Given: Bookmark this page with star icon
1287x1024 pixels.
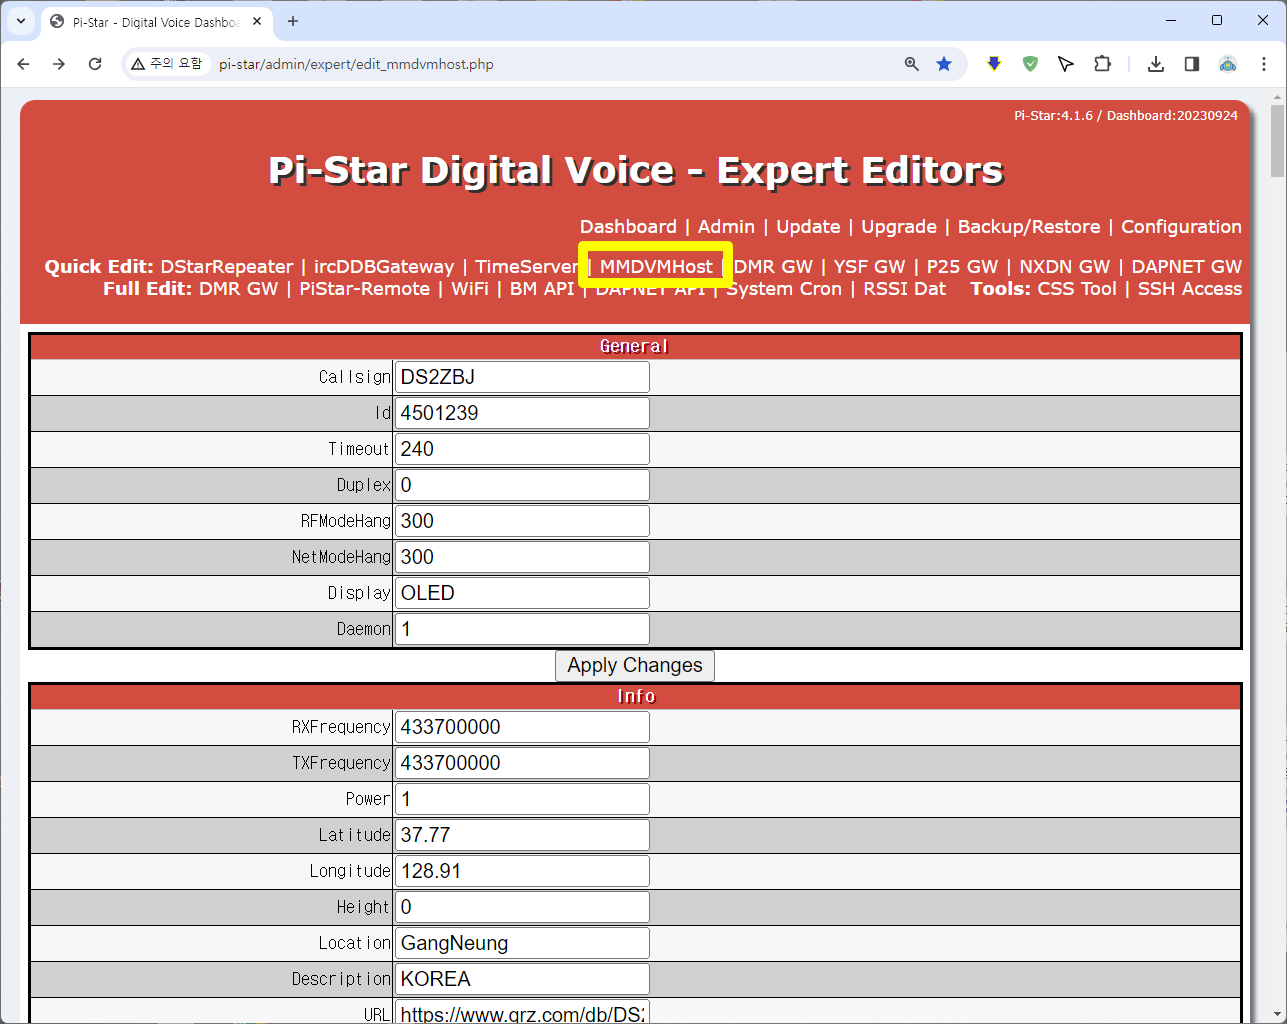Looking at the screenshot, I should click(x=943, y=64).
